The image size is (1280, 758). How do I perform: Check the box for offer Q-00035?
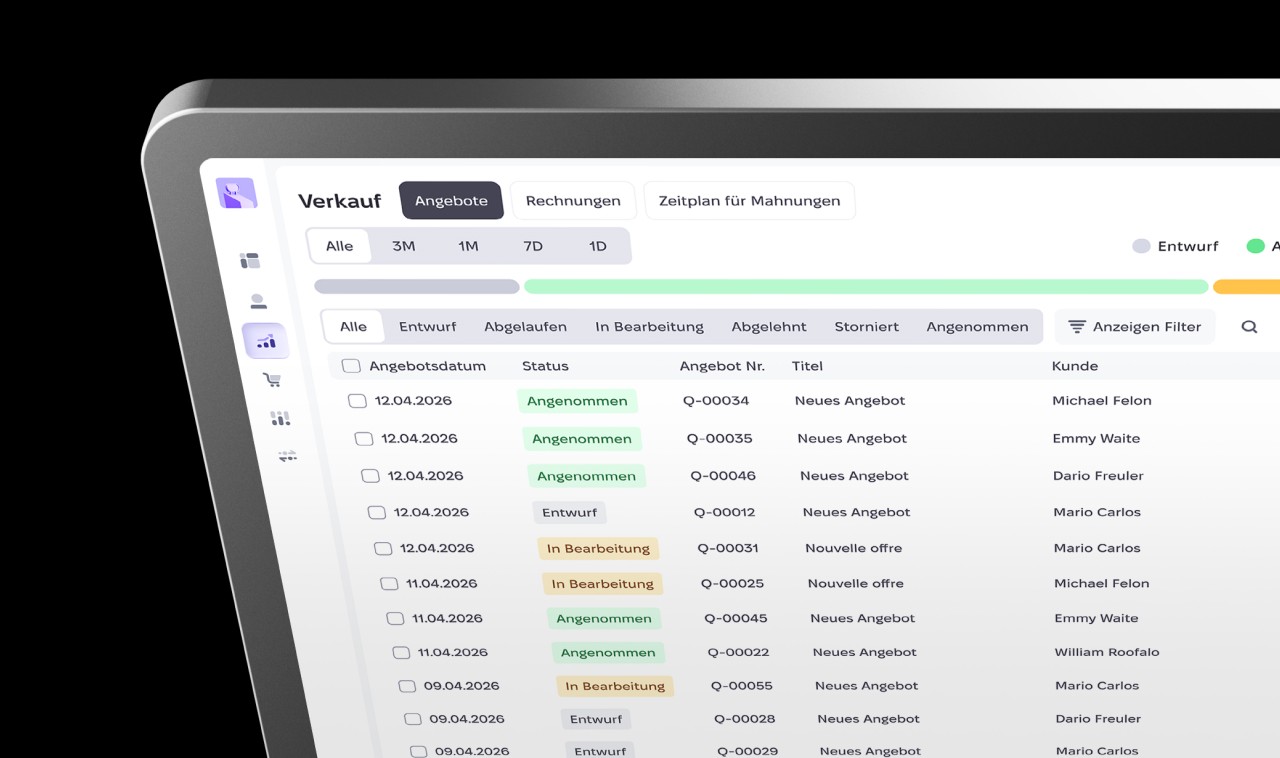pos(364,439)
